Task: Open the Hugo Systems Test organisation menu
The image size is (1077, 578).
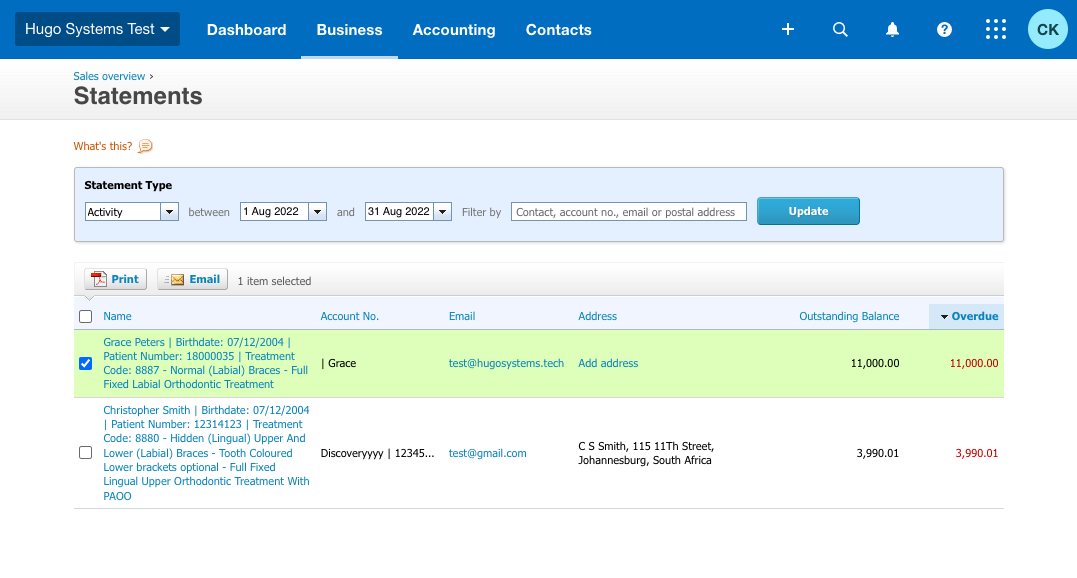Action: click(97, 30)
